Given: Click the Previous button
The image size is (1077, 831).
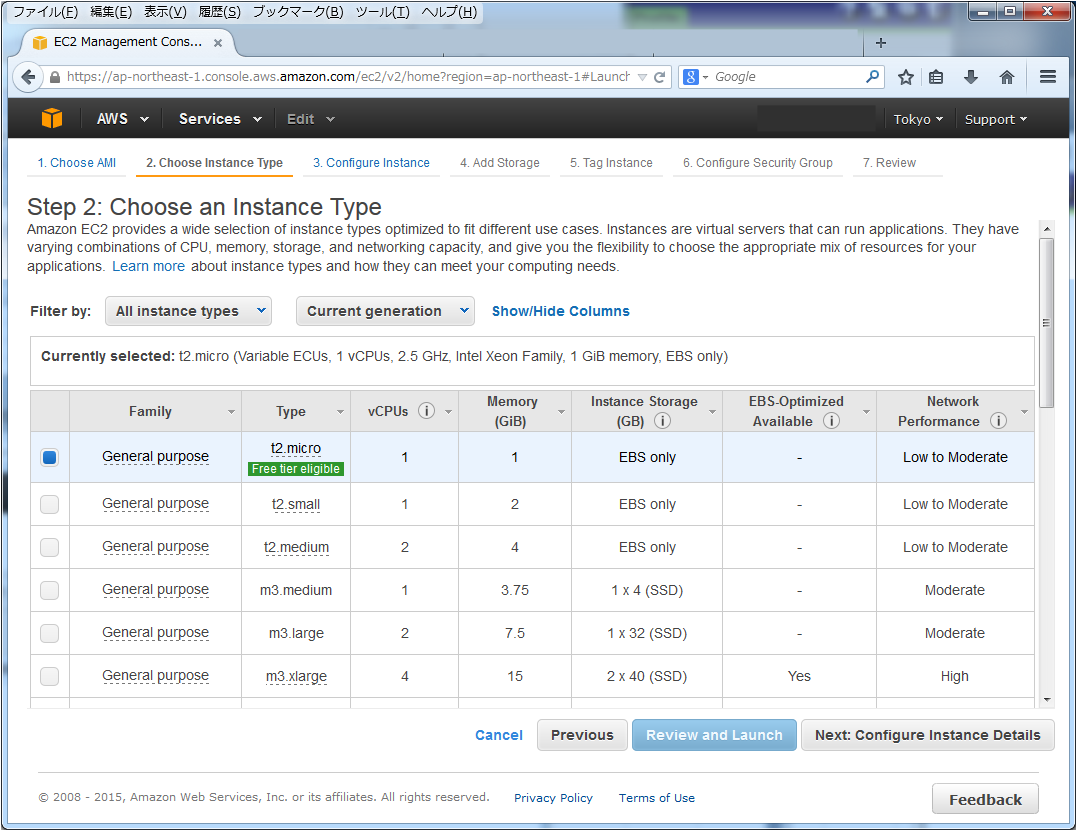Looking at the screenshot, I should pos(582,735).
